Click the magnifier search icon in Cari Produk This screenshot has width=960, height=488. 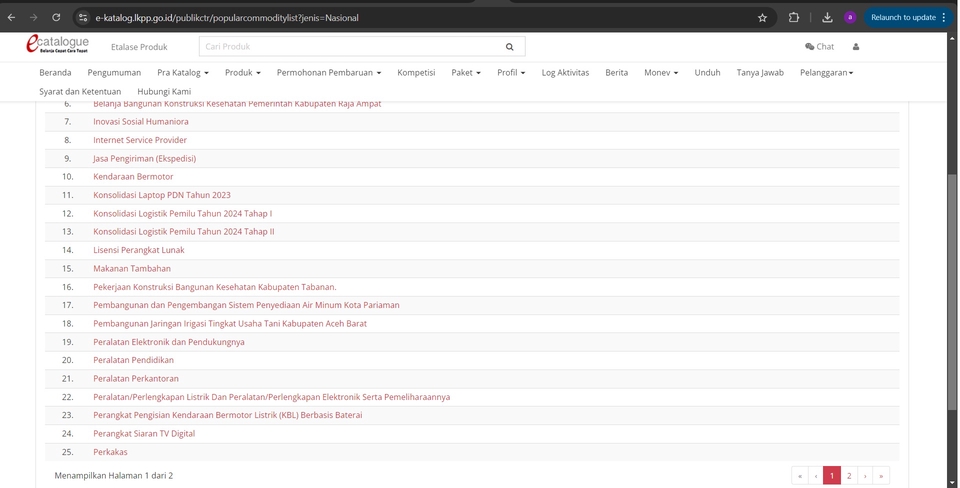(x=509, y=47)
